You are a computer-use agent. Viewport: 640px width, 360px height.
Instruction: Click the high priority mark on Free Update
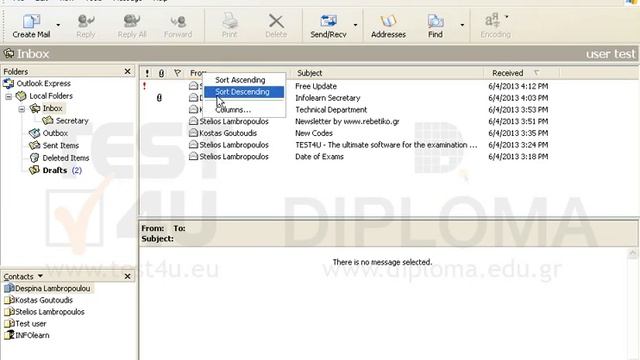[x=144, y=86]
